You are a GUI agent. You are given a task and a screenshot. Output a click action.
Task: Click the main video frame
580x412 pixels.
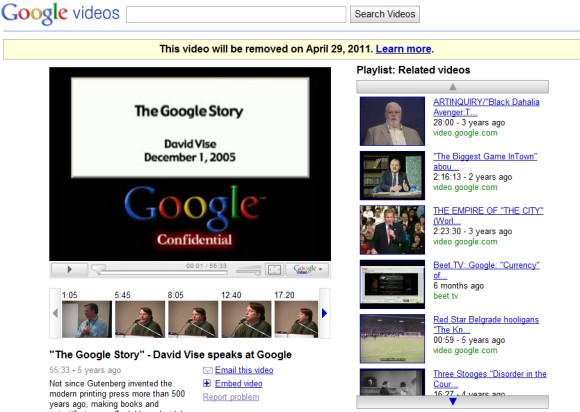coord(190,164)
